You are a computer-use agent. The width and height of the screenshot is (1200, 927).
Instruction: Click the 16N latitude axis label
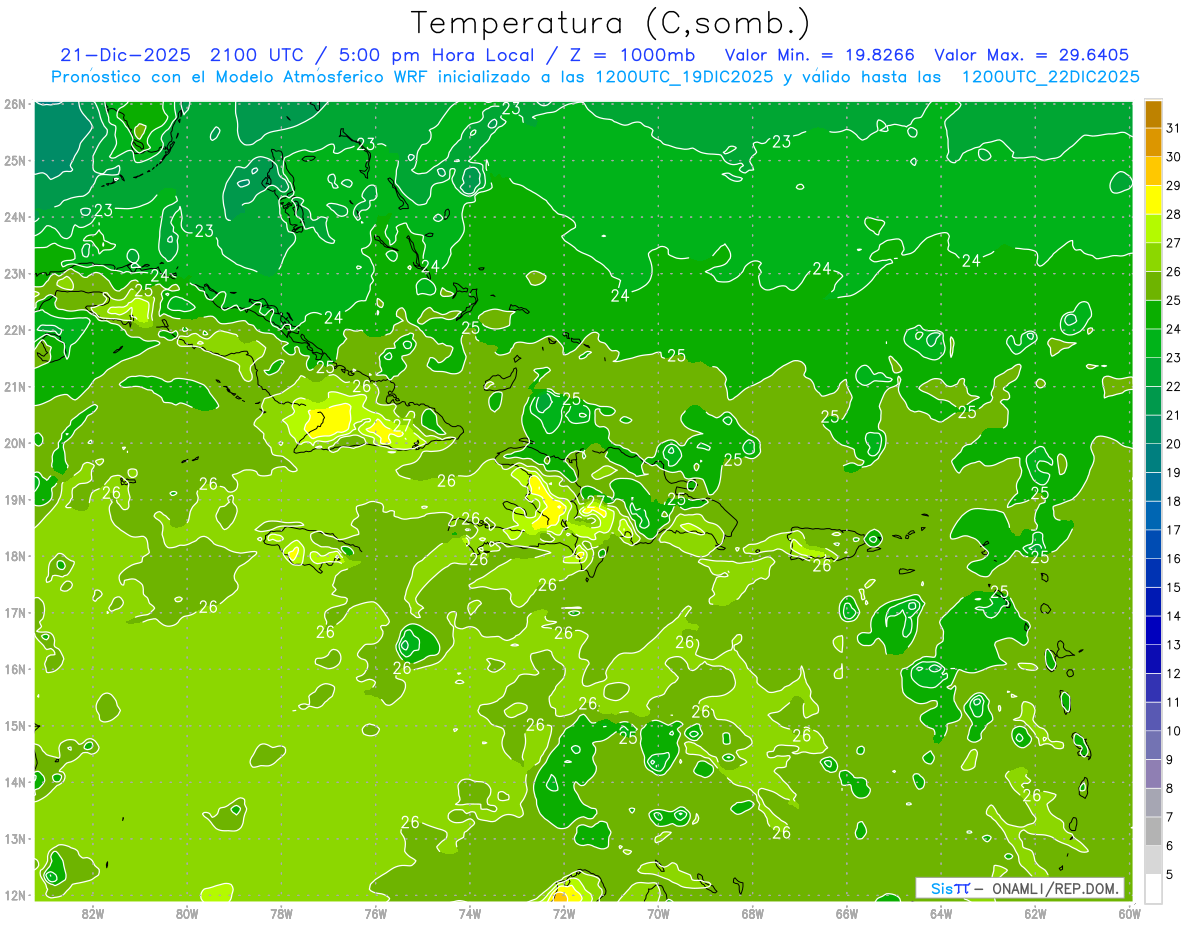tap(15, 669)
